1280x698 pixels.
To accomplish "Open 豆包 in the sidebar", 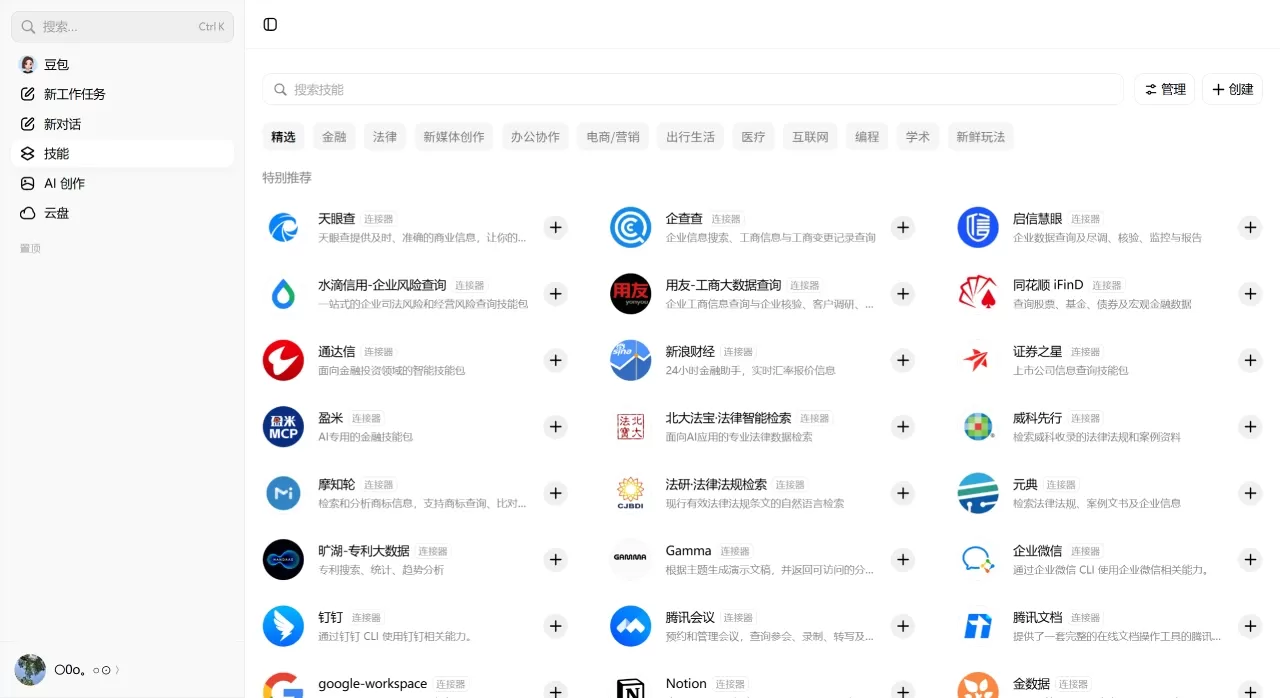I will (x=122, y=64).
